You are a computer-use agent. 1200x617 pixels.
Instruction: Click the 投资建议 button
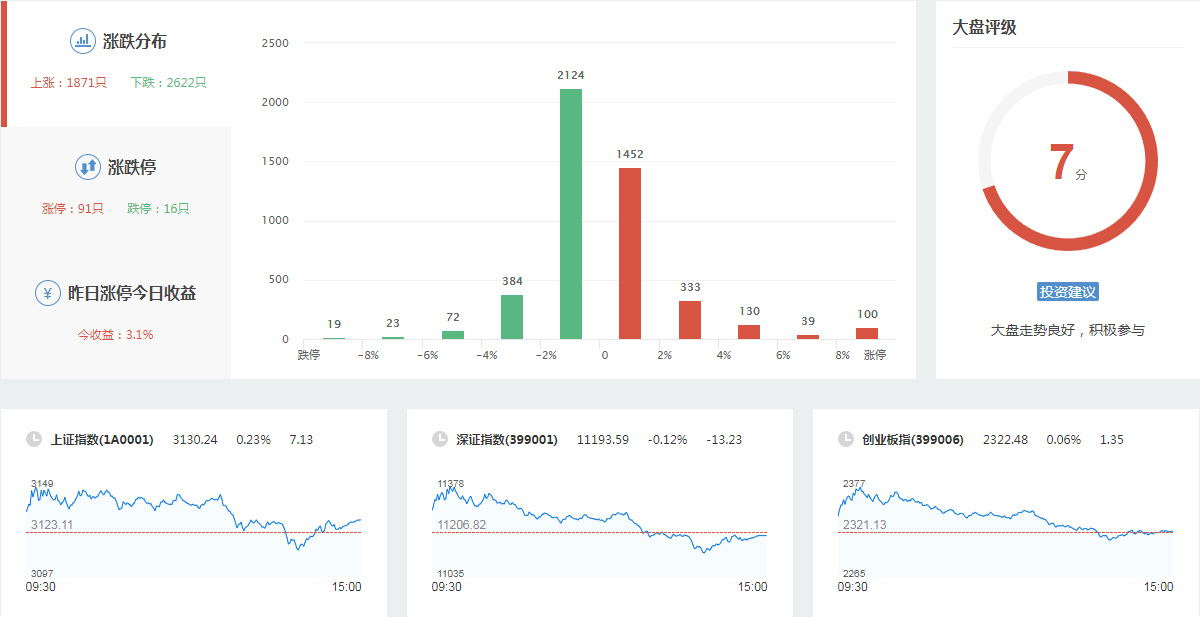tap(1067, 292)
